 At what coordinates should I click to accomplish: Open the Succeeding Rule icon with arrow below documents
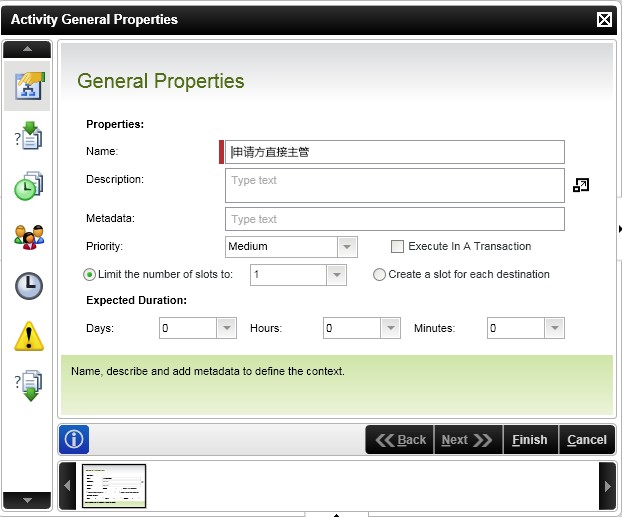[29, 386]
